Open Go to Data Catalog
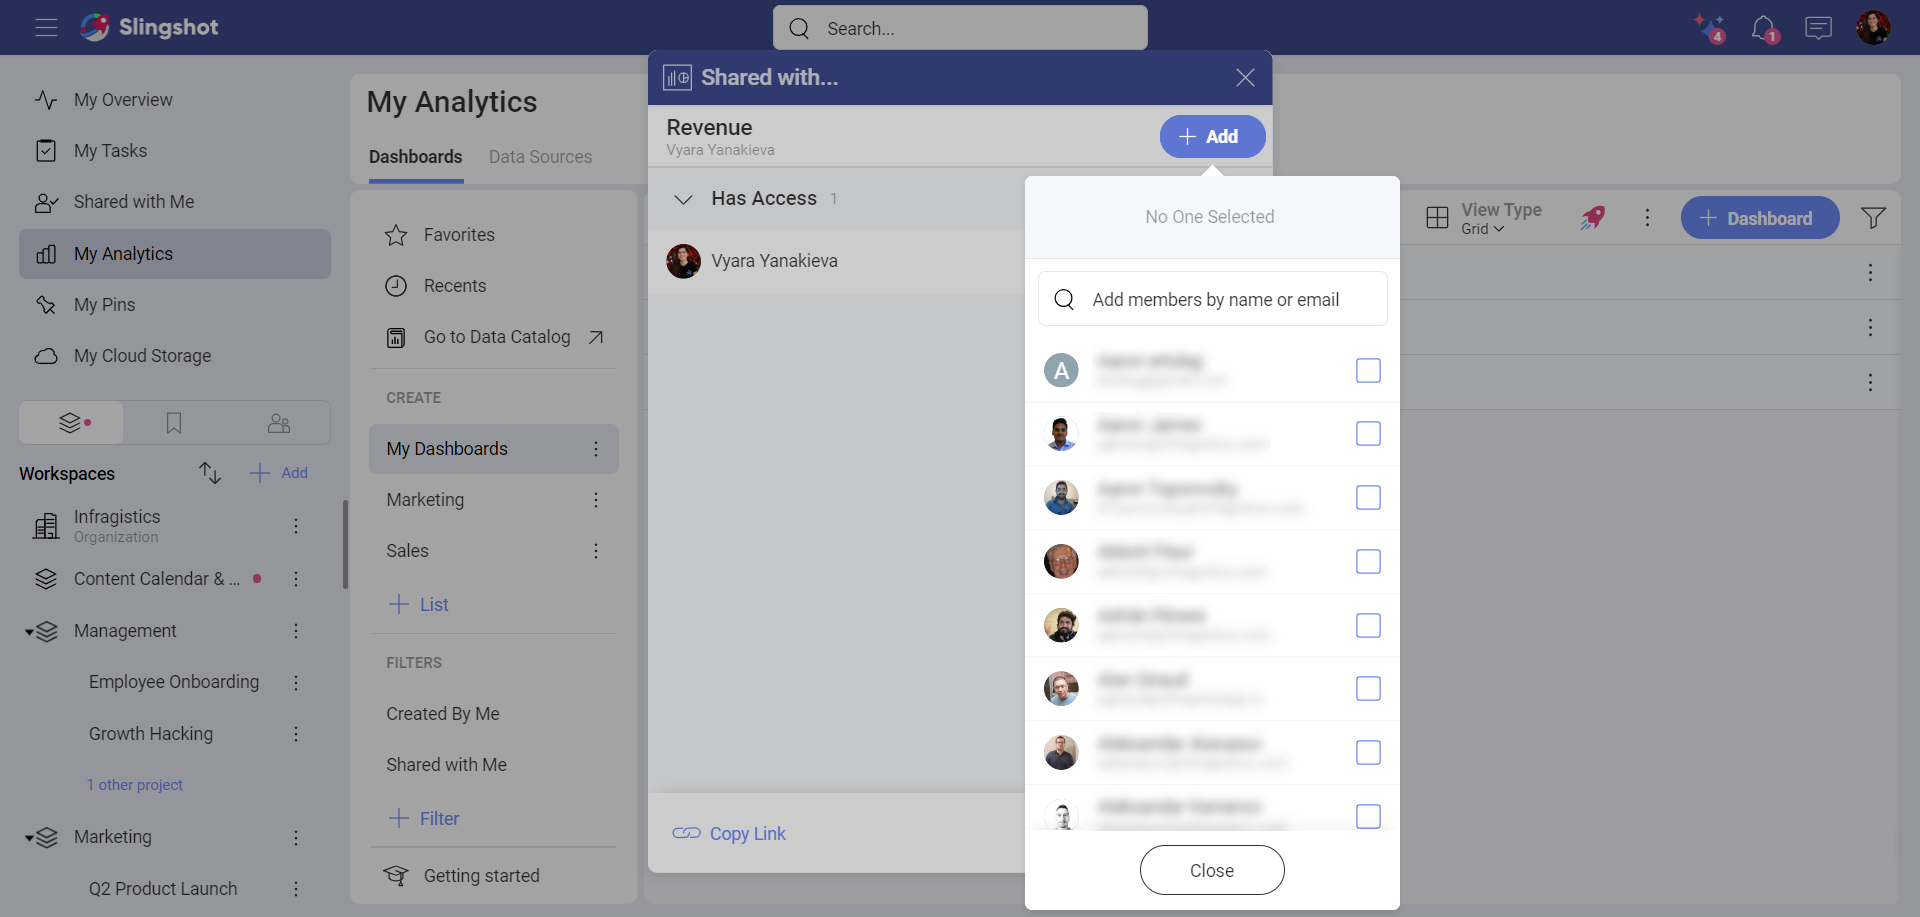 (494, 337)
